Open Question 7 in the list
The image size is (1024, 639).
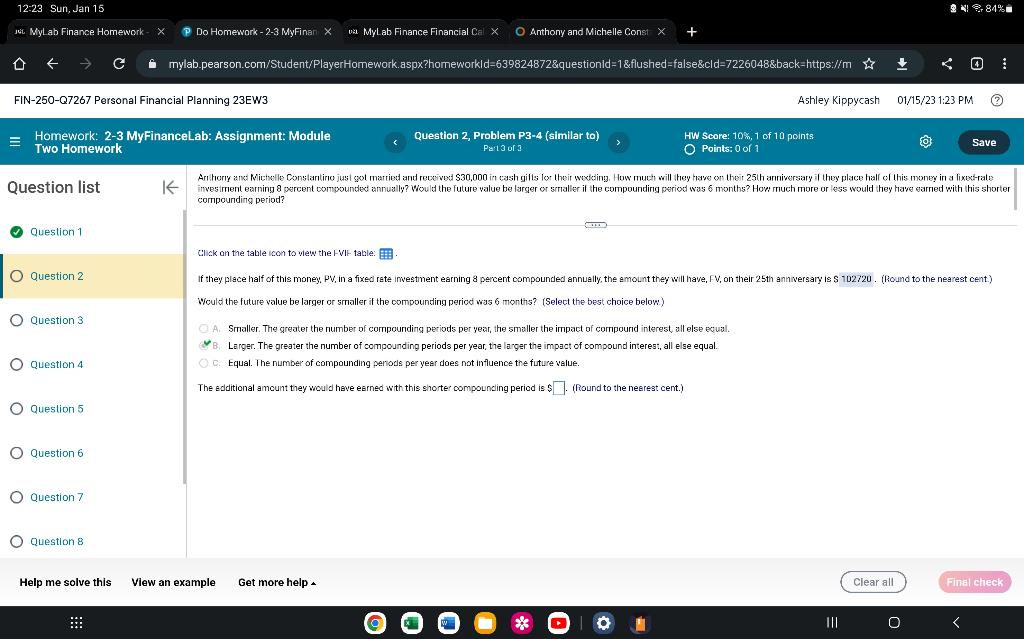[57, 497]
